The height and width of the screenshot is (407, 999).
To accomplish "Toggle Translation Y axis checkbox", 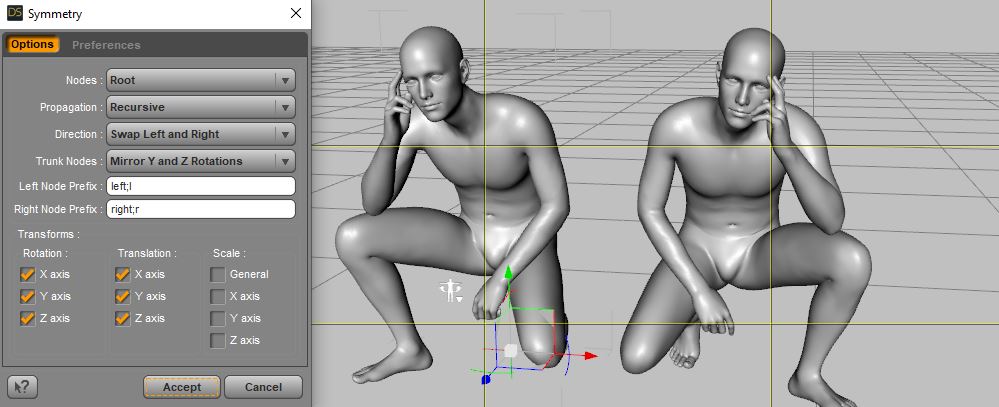I will pos(122,296).
